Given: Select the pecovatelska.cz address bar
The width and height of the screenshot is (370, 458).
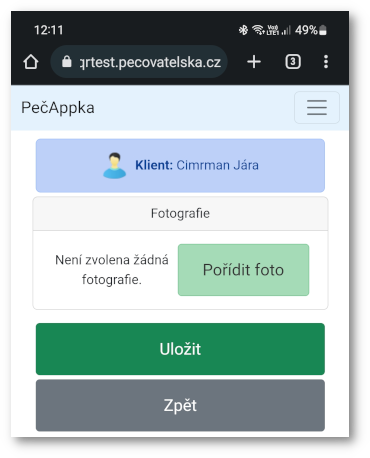Looking at the screenshot, I should (x=139, y=62).
